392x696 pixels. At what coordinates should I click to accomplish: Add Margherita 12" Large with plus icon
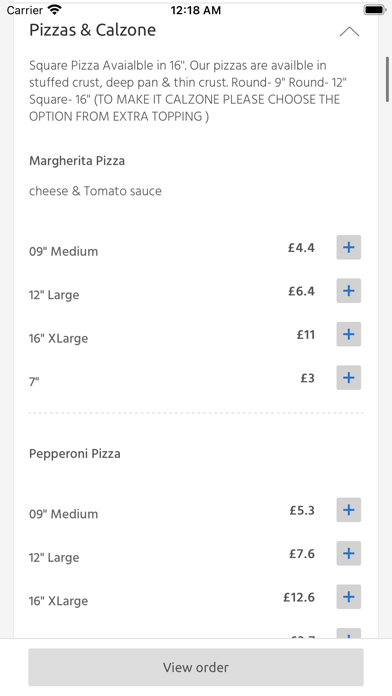point(348,291)
